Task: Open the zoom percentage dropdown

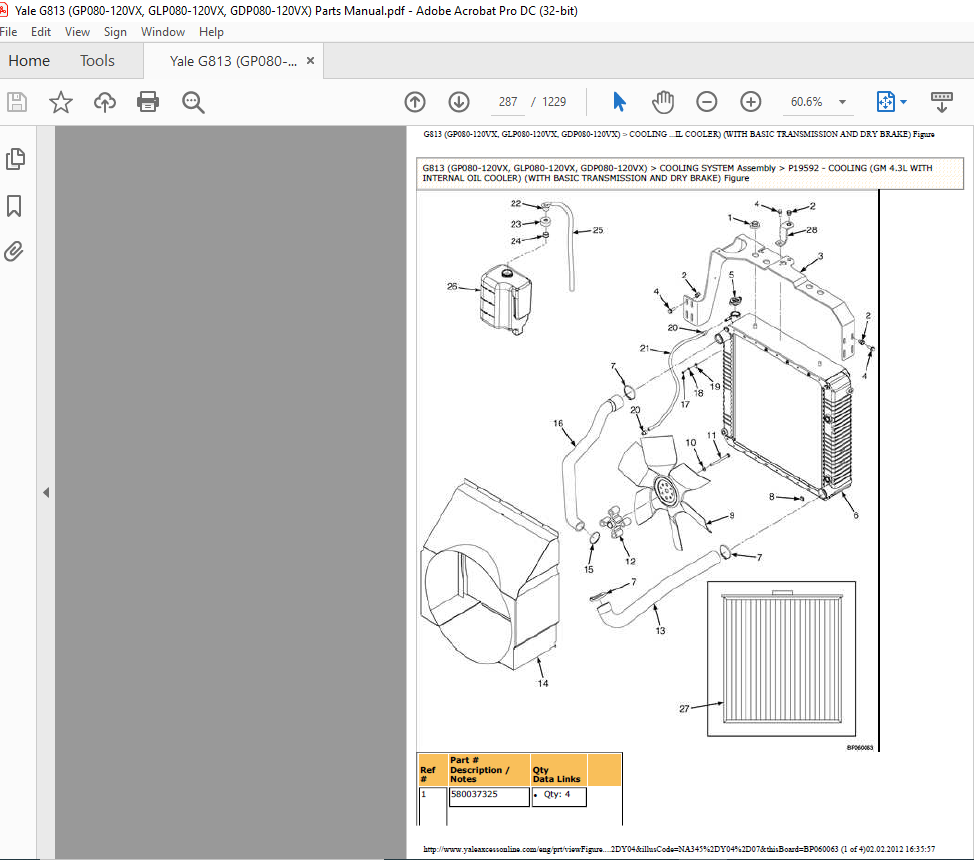Action: click(842, 102)
